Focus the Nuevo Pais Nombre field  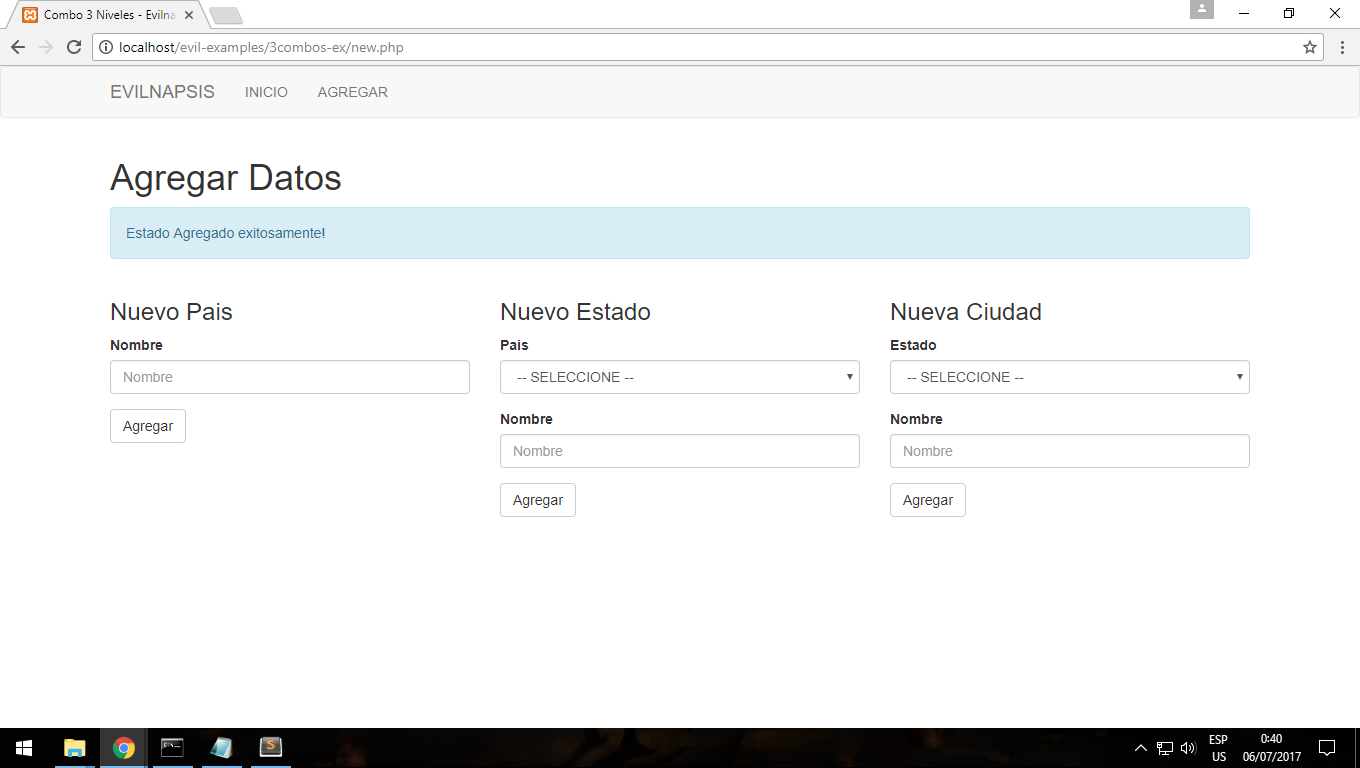tap(290, 377)
